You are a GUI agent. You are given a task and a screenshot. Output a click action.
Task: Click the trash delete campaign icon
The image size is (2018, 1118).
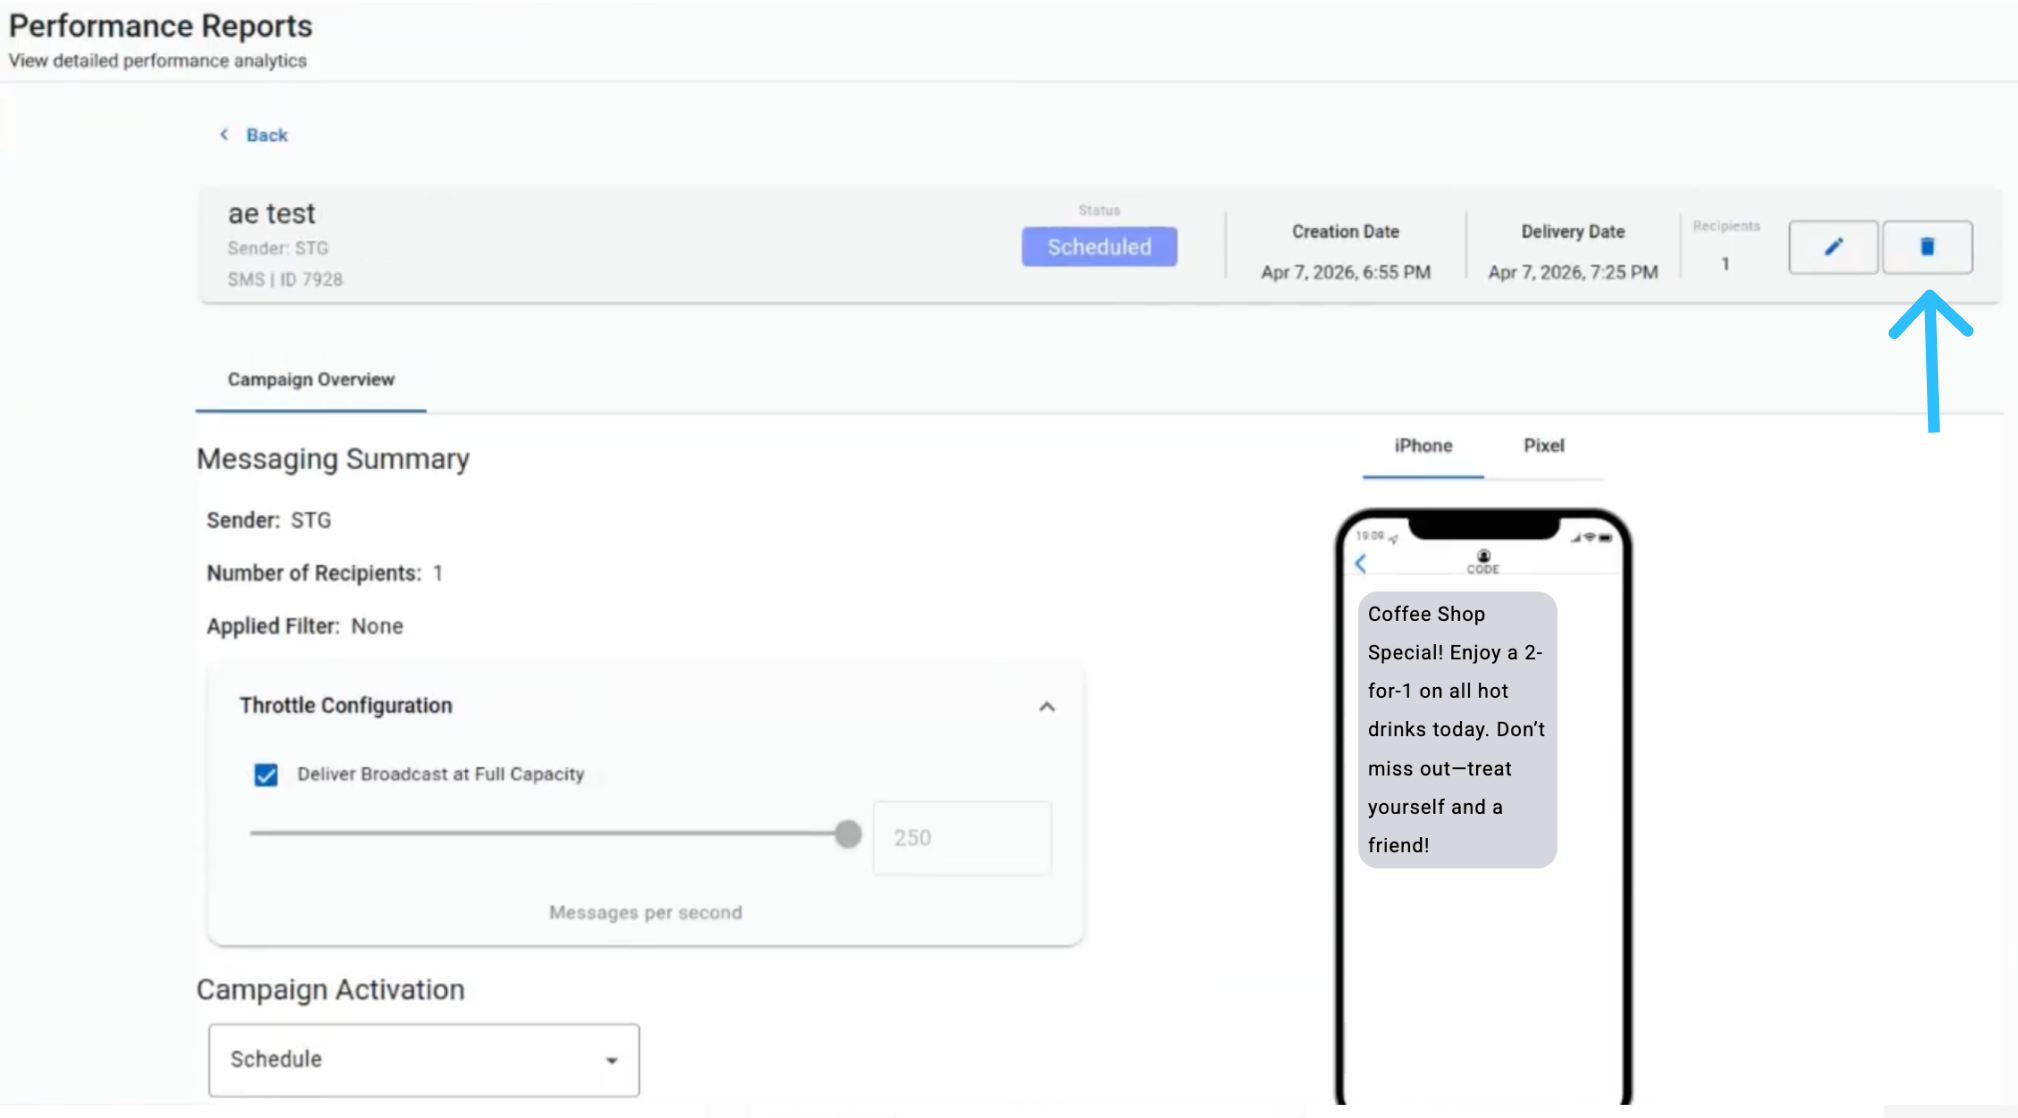(1926, 247)
